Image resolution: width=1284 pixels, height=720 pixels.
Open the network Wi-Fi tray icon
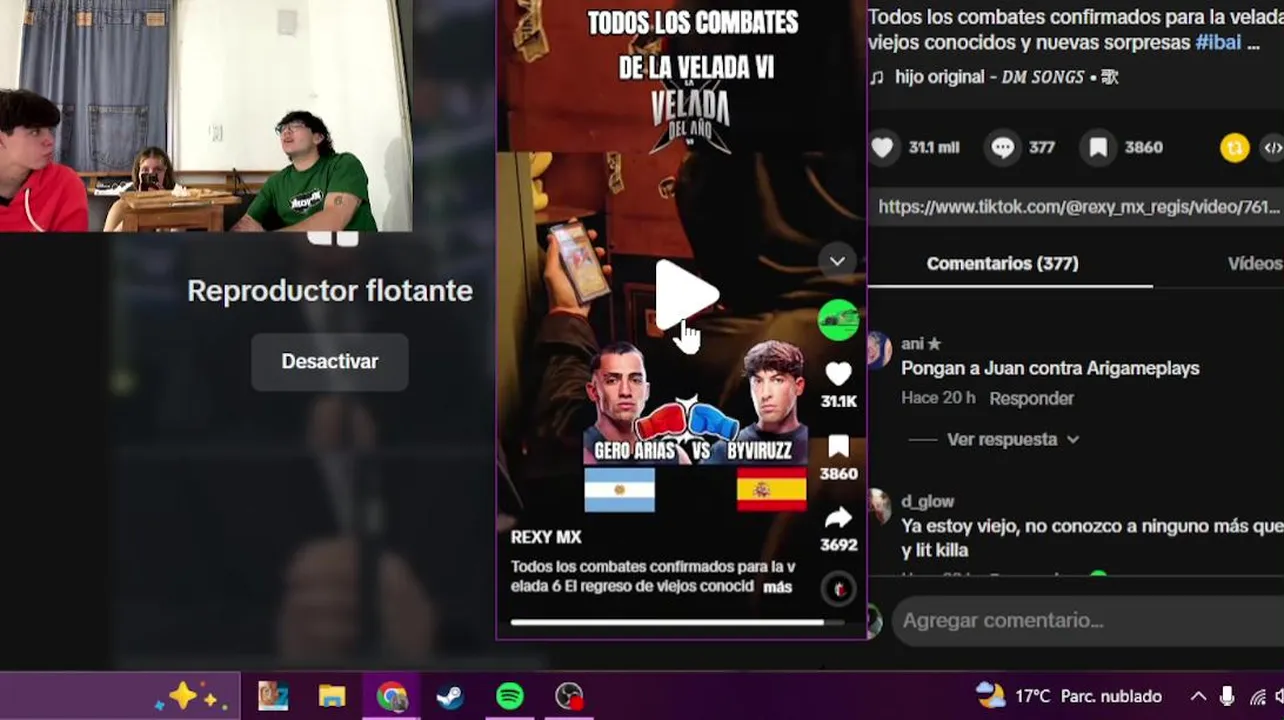pyautogui.click(x=1258, y=697)
